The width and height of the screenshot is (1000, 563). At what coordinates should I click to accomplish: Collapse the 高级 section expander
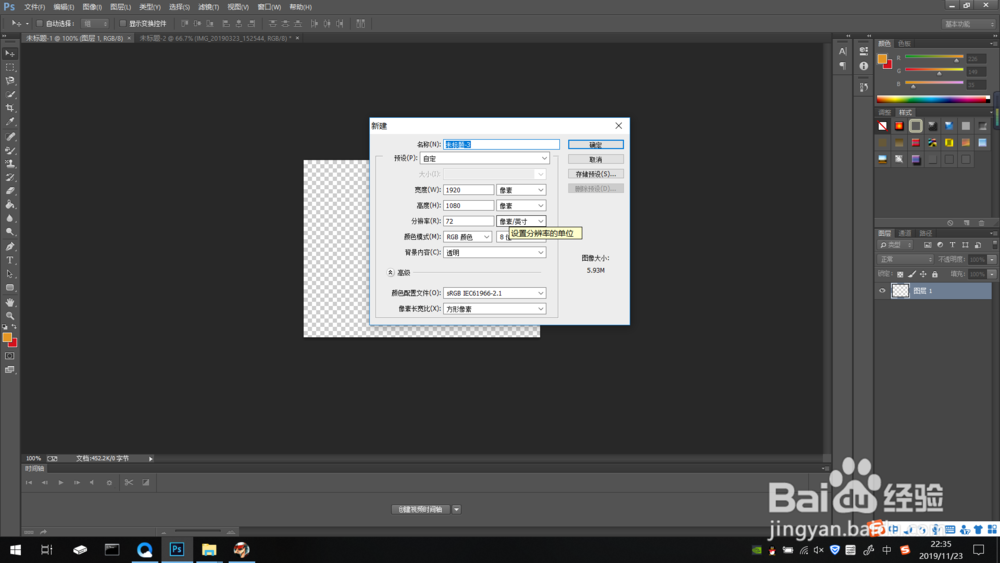click(390, 273)
